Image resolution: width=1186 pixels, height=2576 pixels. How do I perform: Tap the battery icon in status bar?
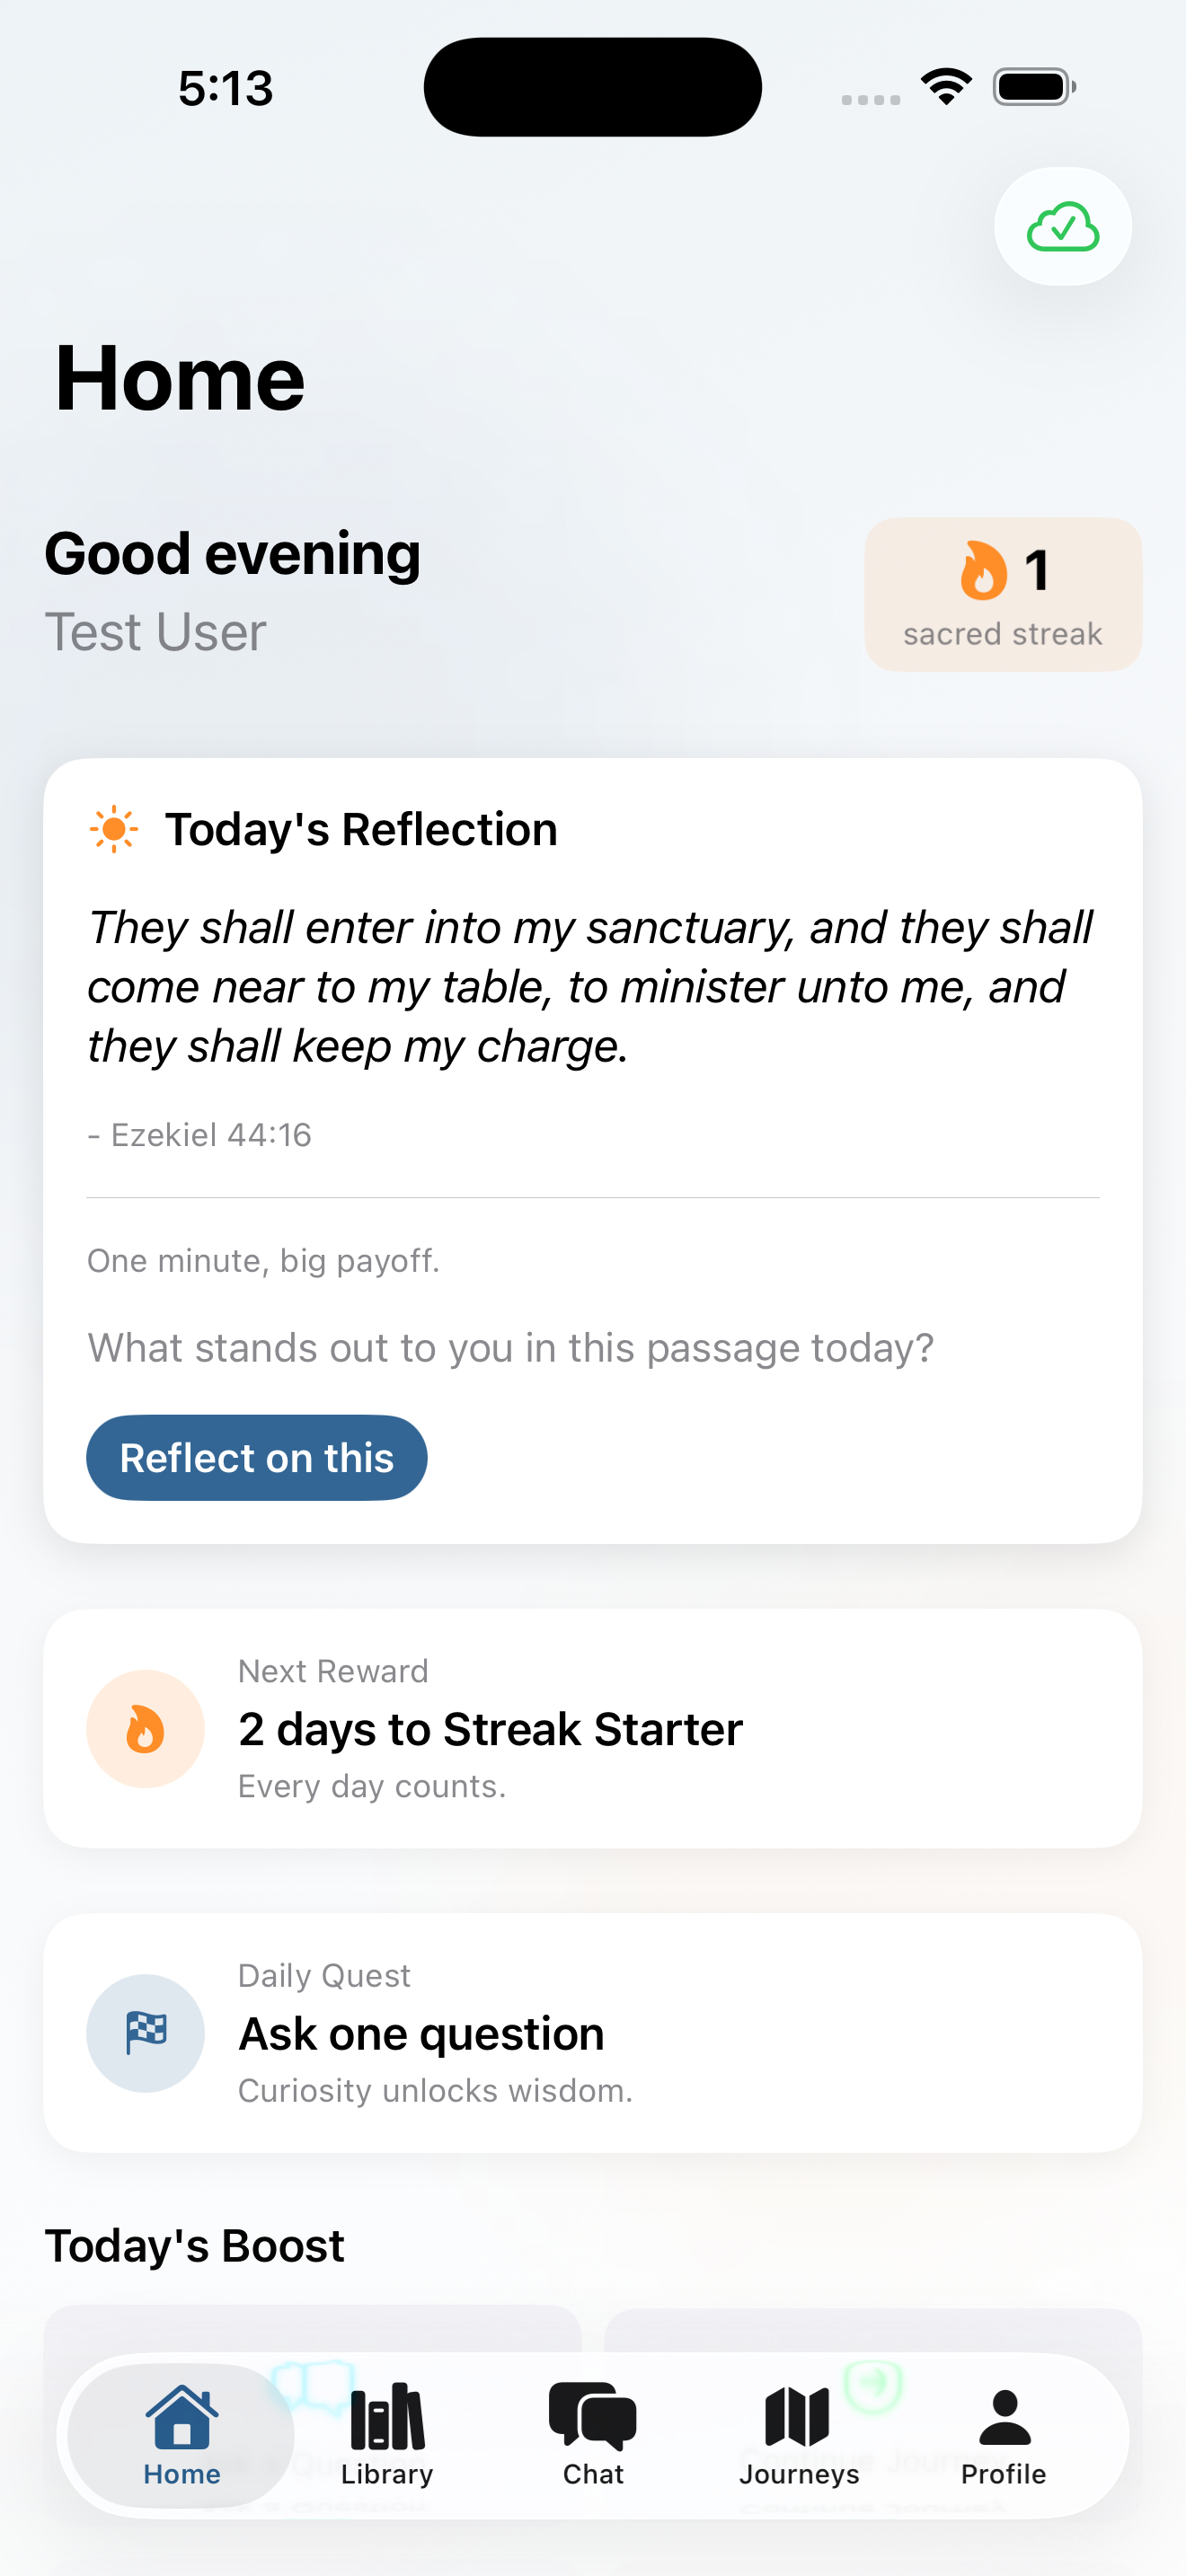click(x=1034, y=87)
